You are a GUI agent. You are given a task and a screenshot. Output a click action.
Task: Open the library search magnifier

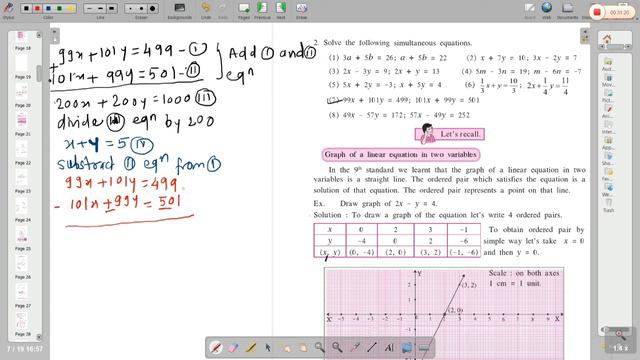(x=620, y=334)
